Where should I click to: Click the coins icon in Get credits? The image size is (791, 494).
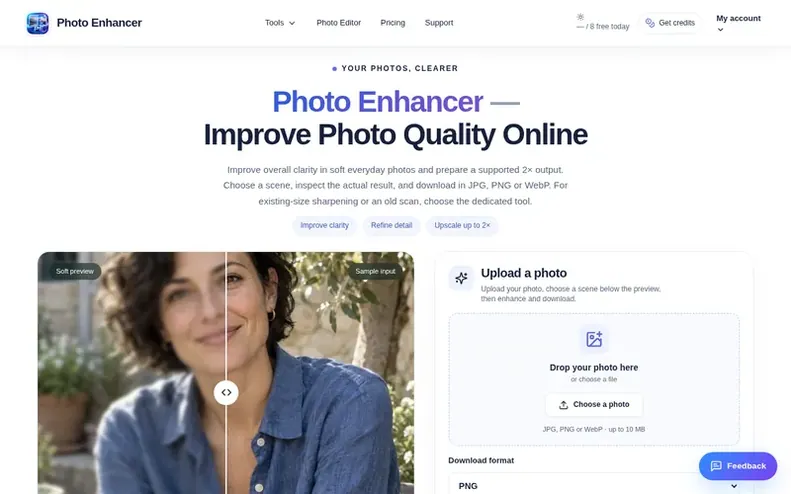click(650, 23)
